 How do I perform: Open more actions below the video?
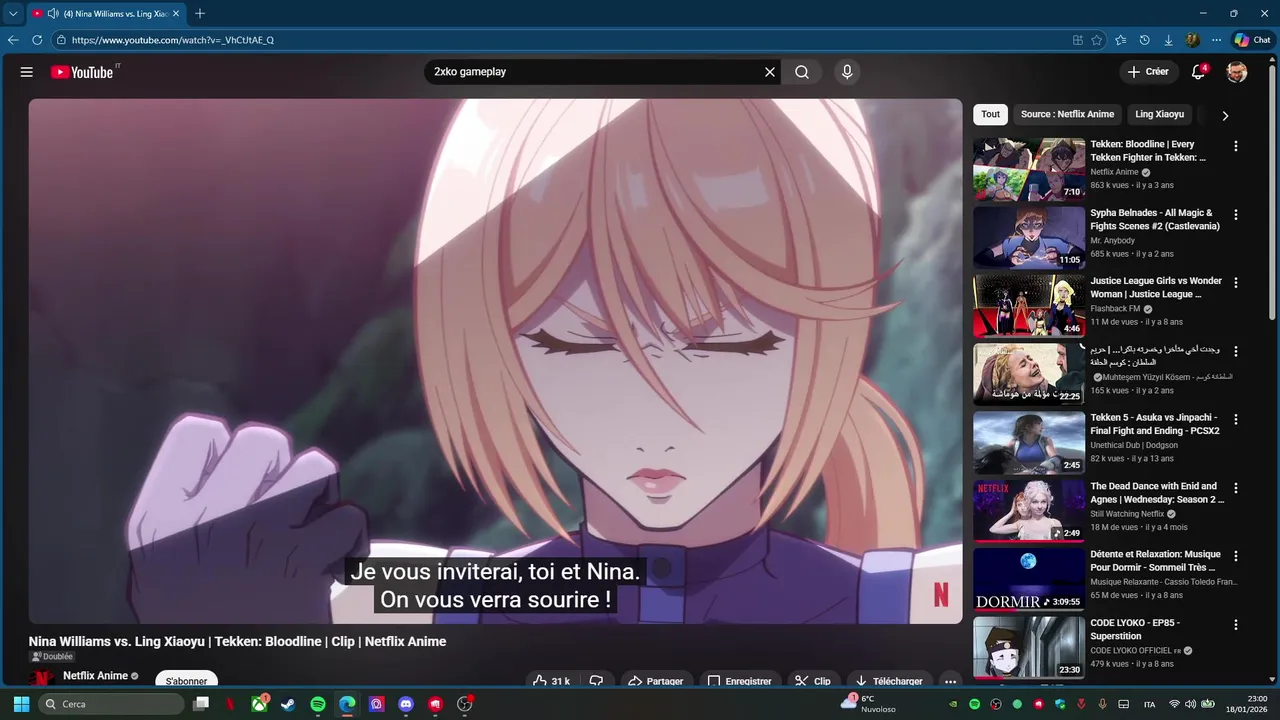coord(950,681)
